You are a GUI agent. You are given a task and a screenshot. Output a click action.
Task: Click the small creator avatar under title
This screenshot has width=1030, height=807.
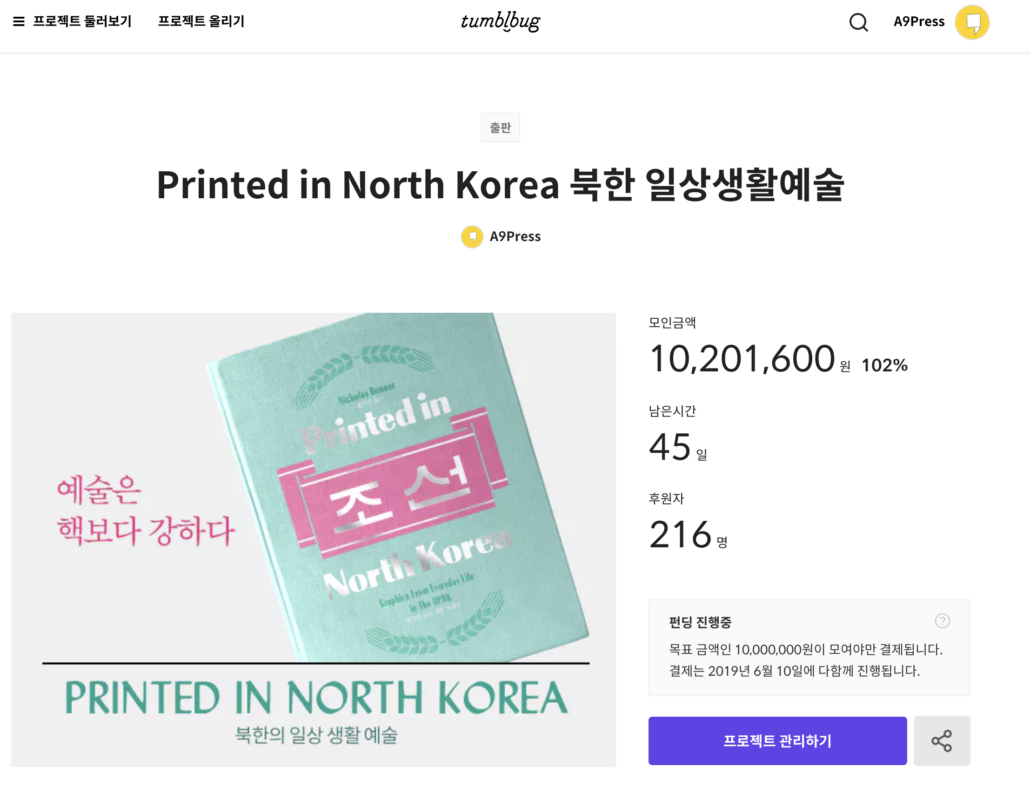[x=472, y=236]
